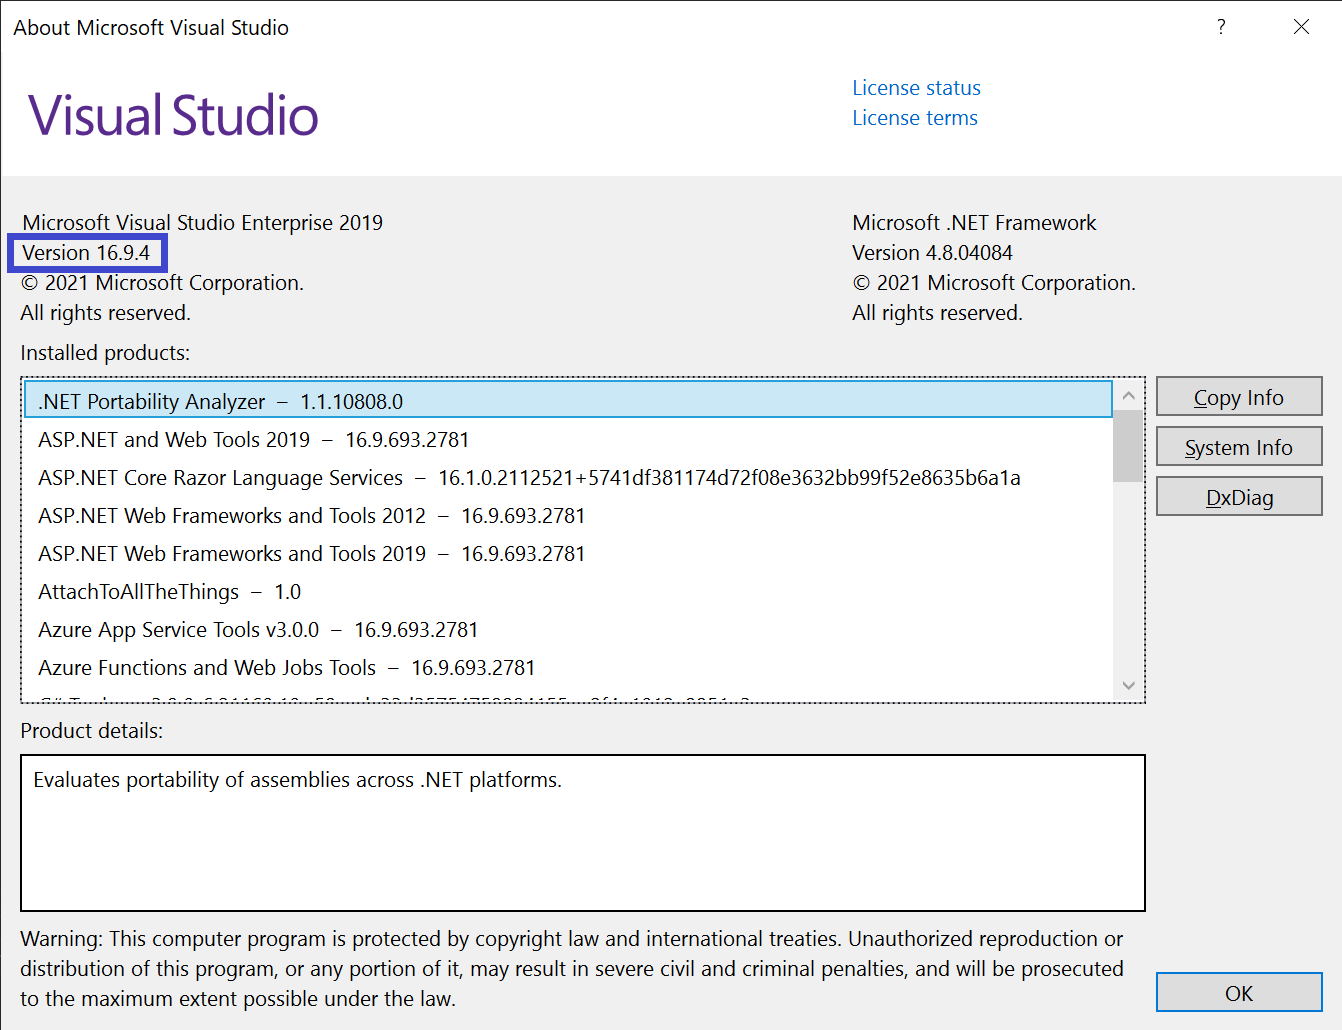Click the help question mark icon

click(x=1221, y=27)
